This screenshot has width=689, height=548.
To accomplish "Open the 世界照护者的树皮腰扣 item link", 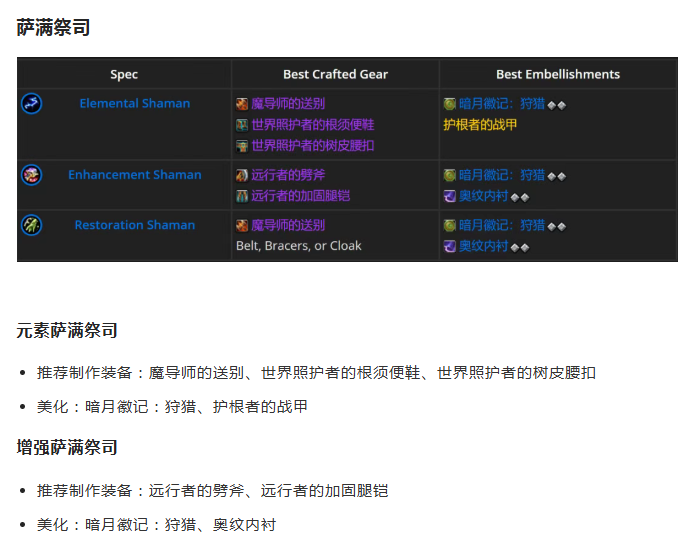I will point(312,146).
